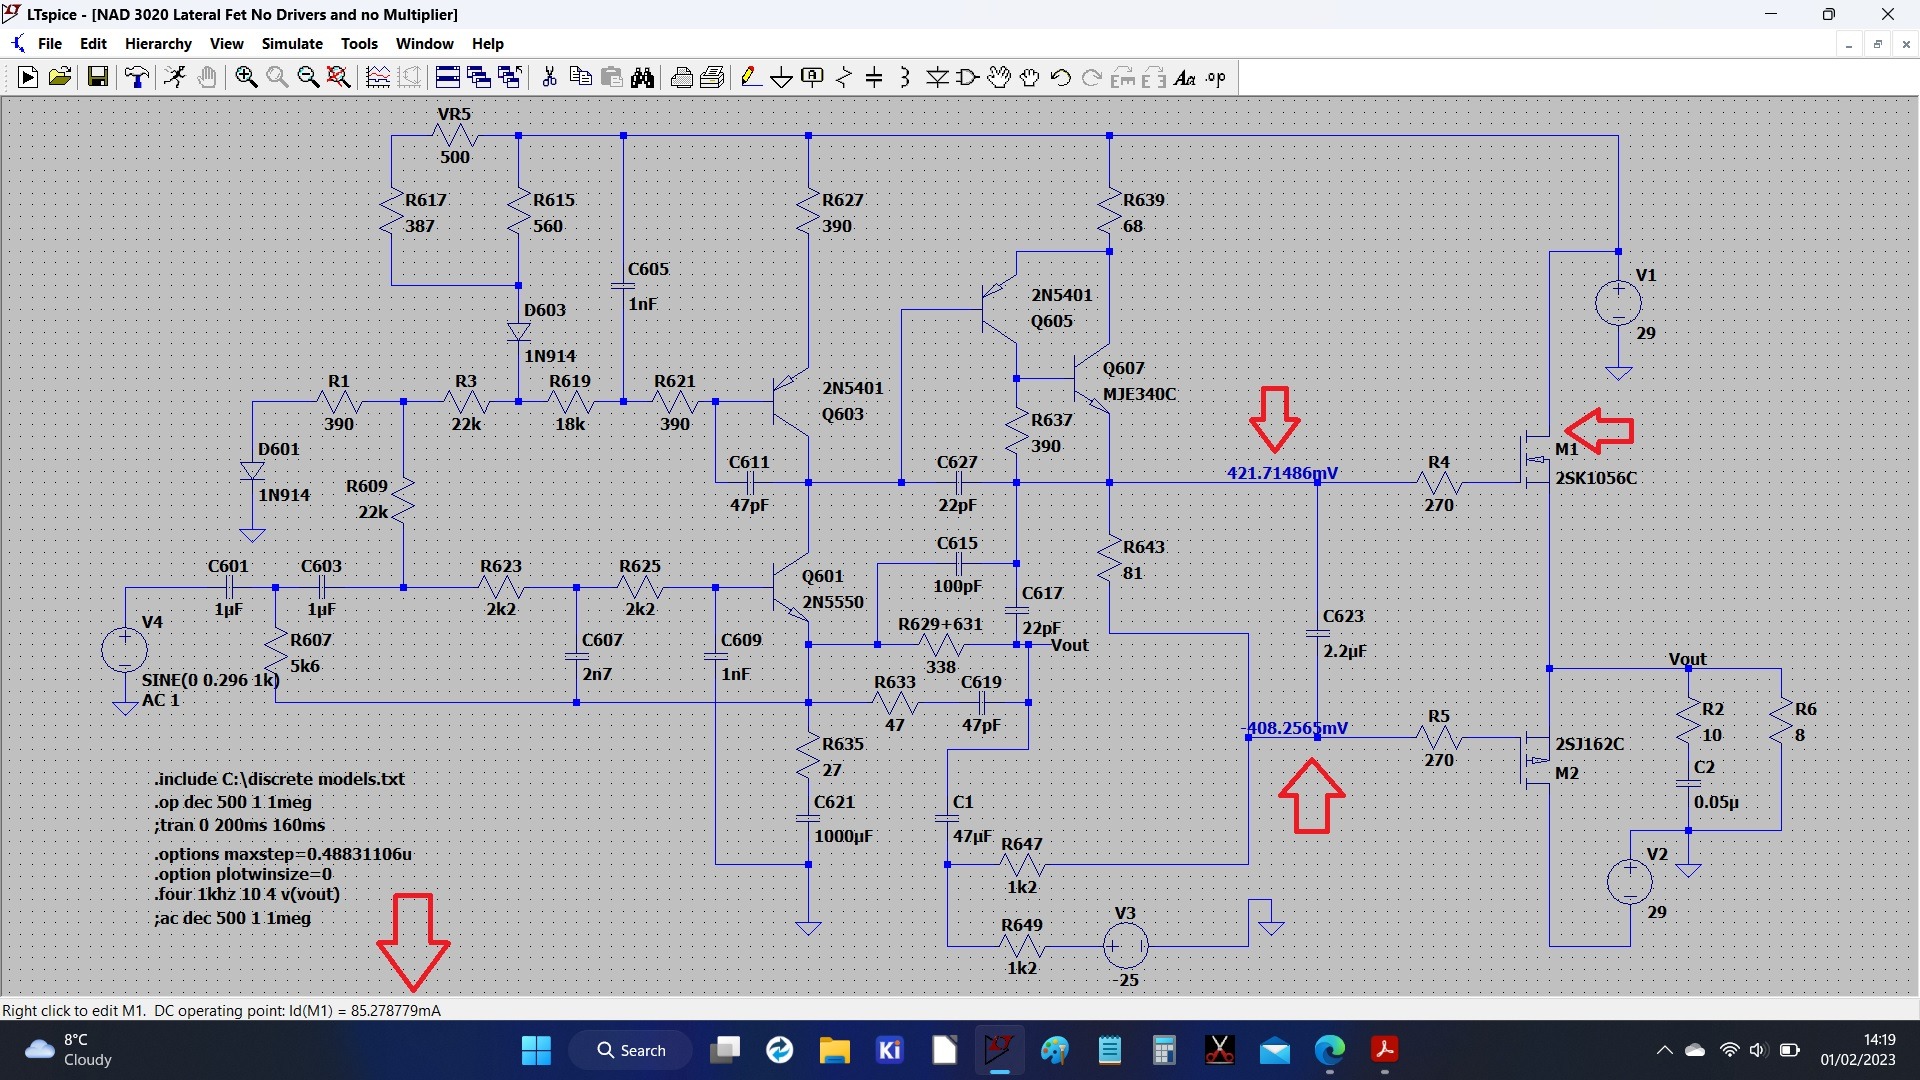The width and height of the screenshot is (1920, 1080).
Task: Select the Inductor placement tool
Action: pos(905,78)
